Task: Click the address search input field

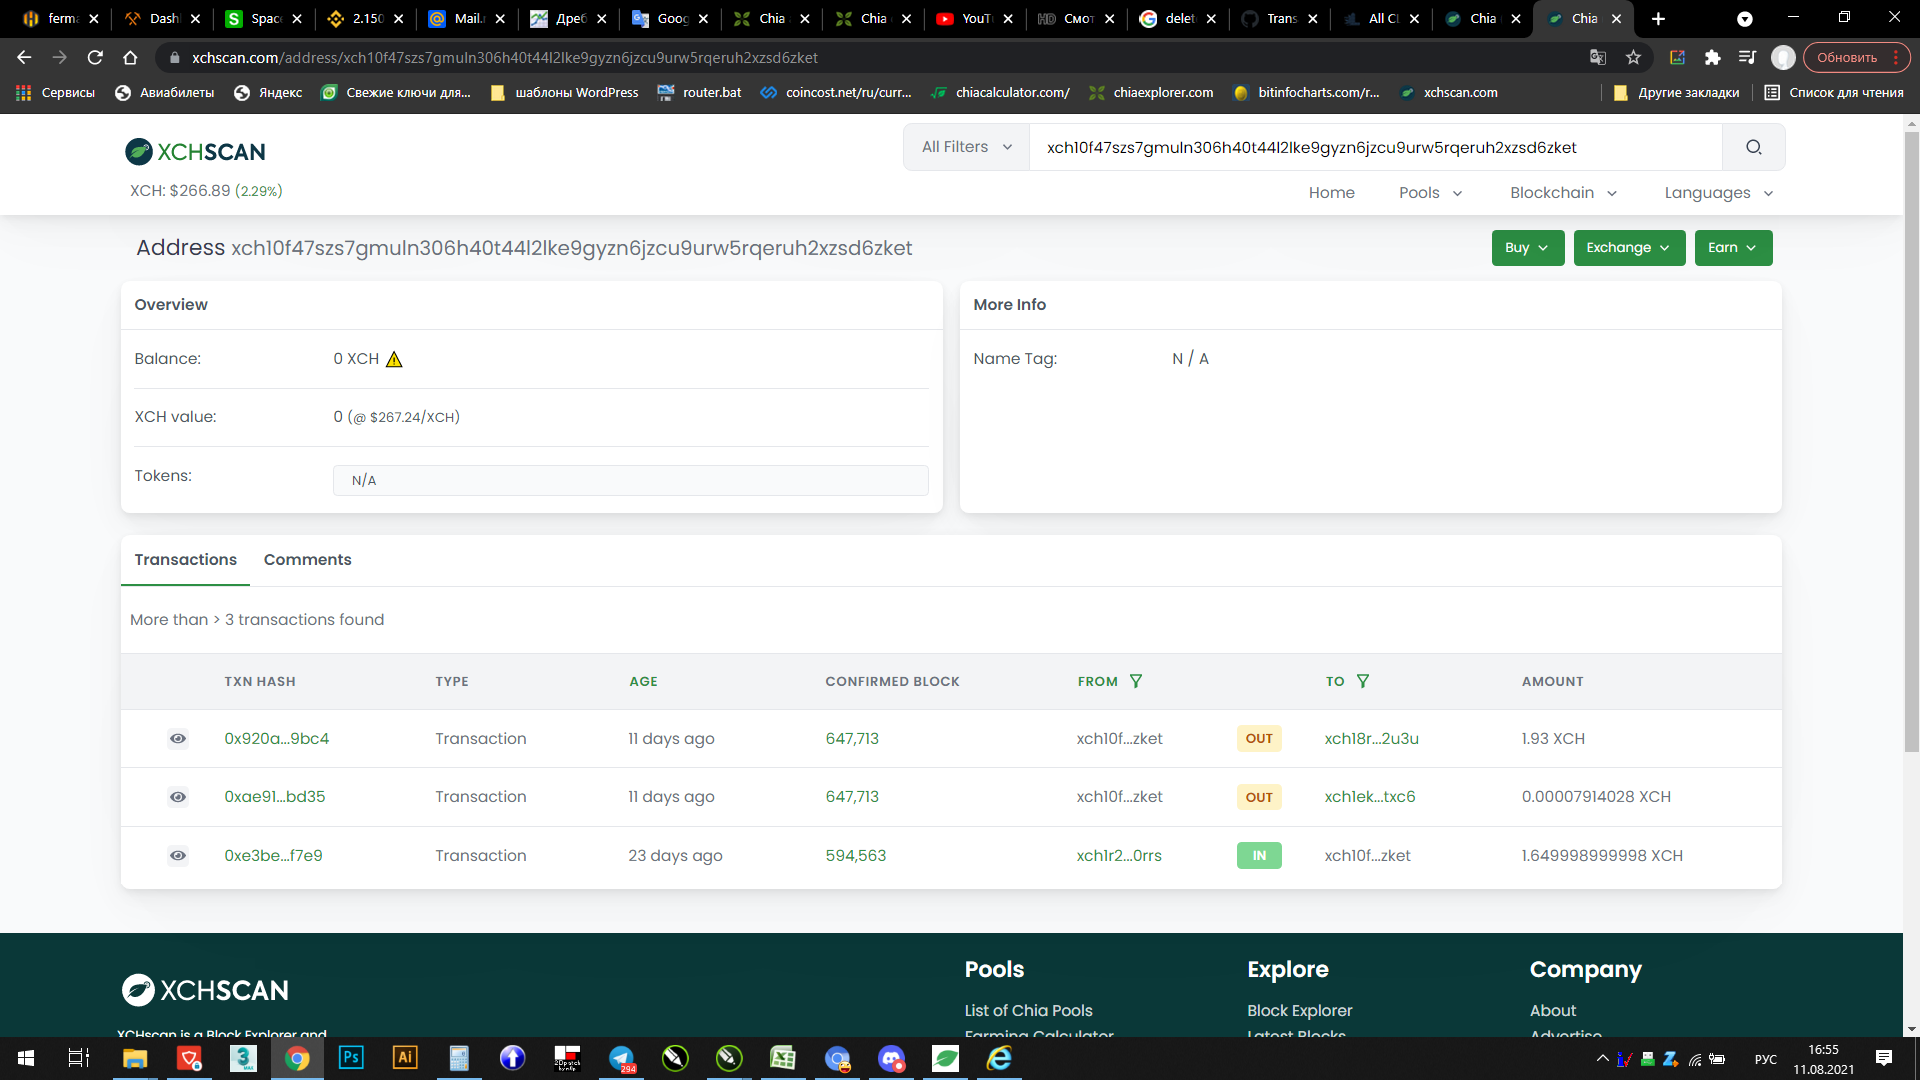Action: [x=1375, y=147]
